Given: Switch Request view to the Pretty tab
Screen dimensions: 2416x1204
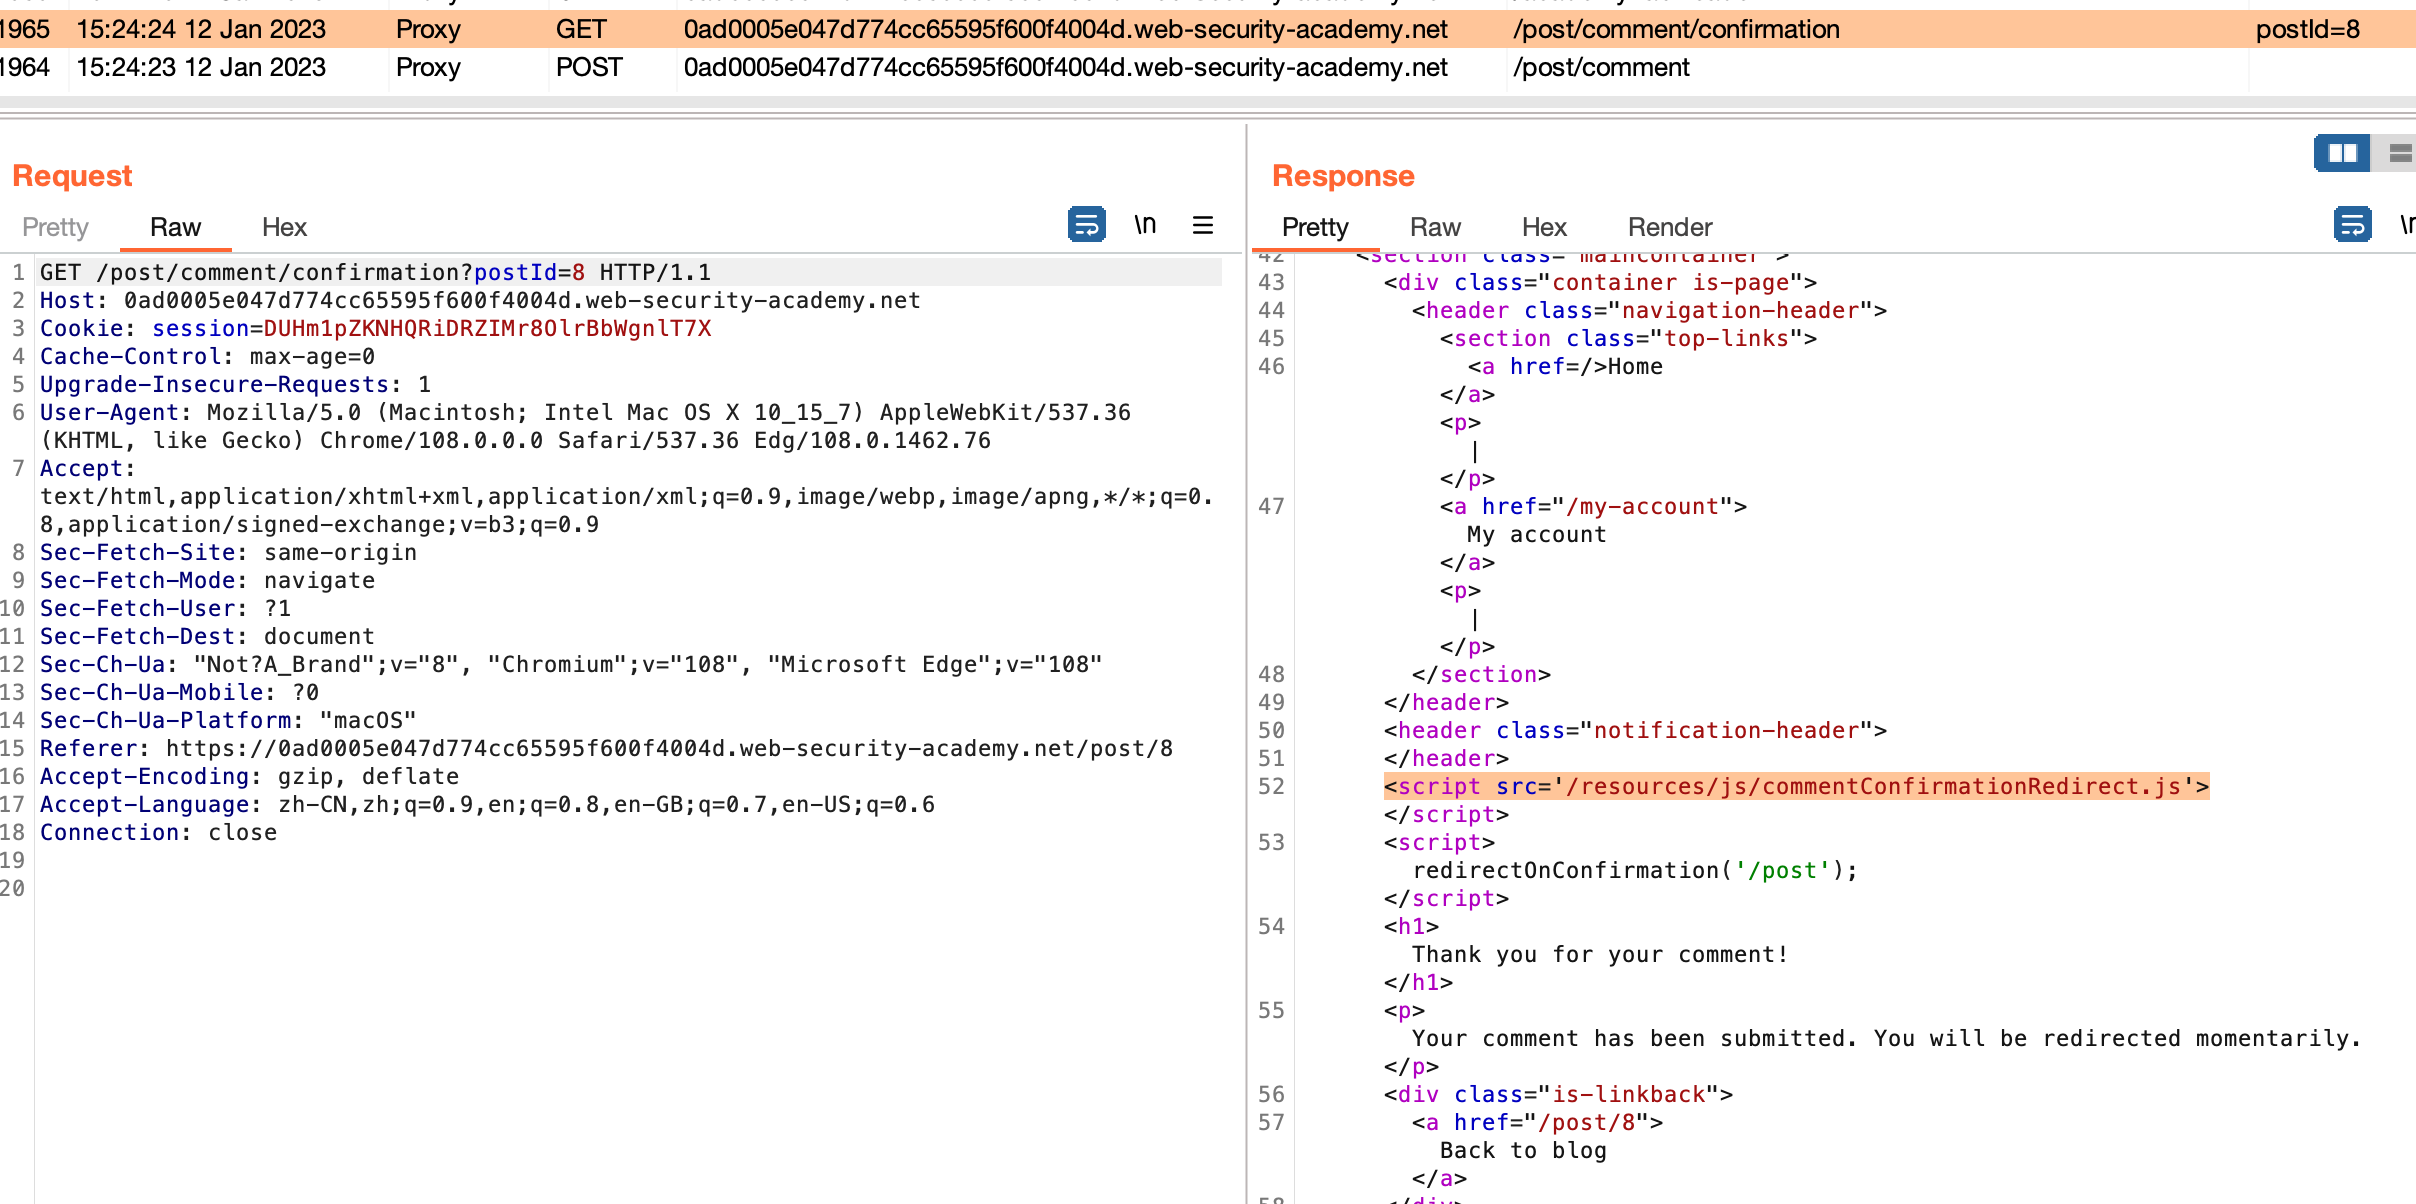Looking at the screenshot, I should (55, 227).
